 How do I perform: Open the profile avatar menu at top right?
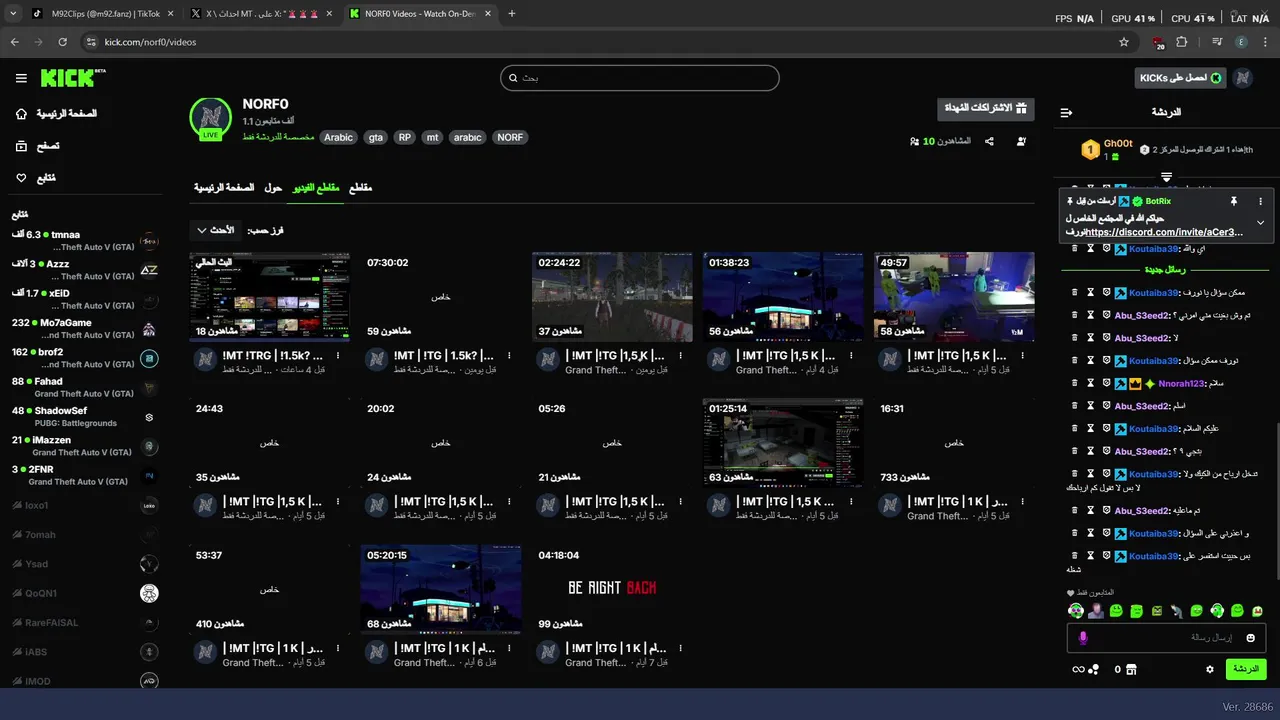(1243, 78)
